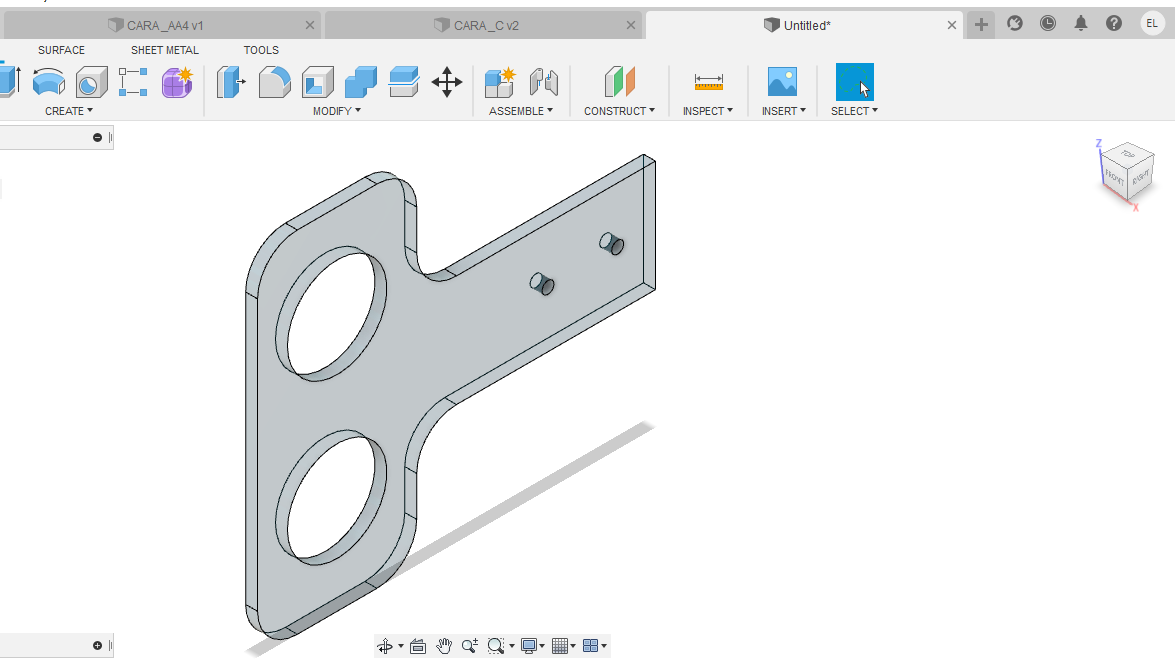Screen dimensions: 1175x659
Task: Switch to the CARA_C v2 document tab
Action: (x=486, y=25)
